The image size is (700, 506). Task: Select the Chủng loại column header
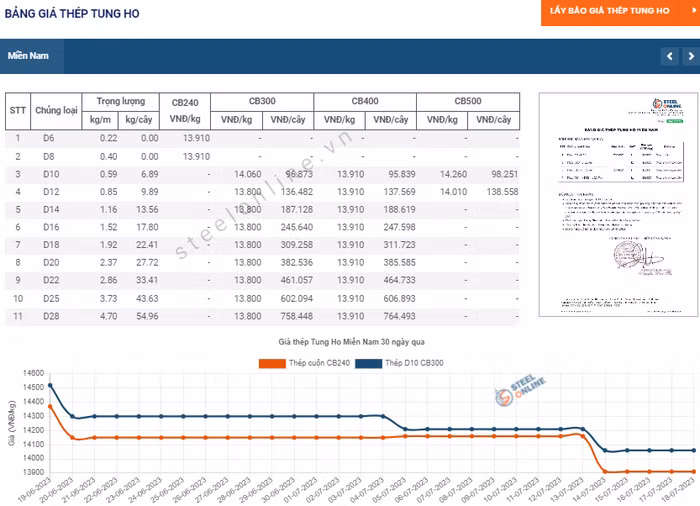56,111
